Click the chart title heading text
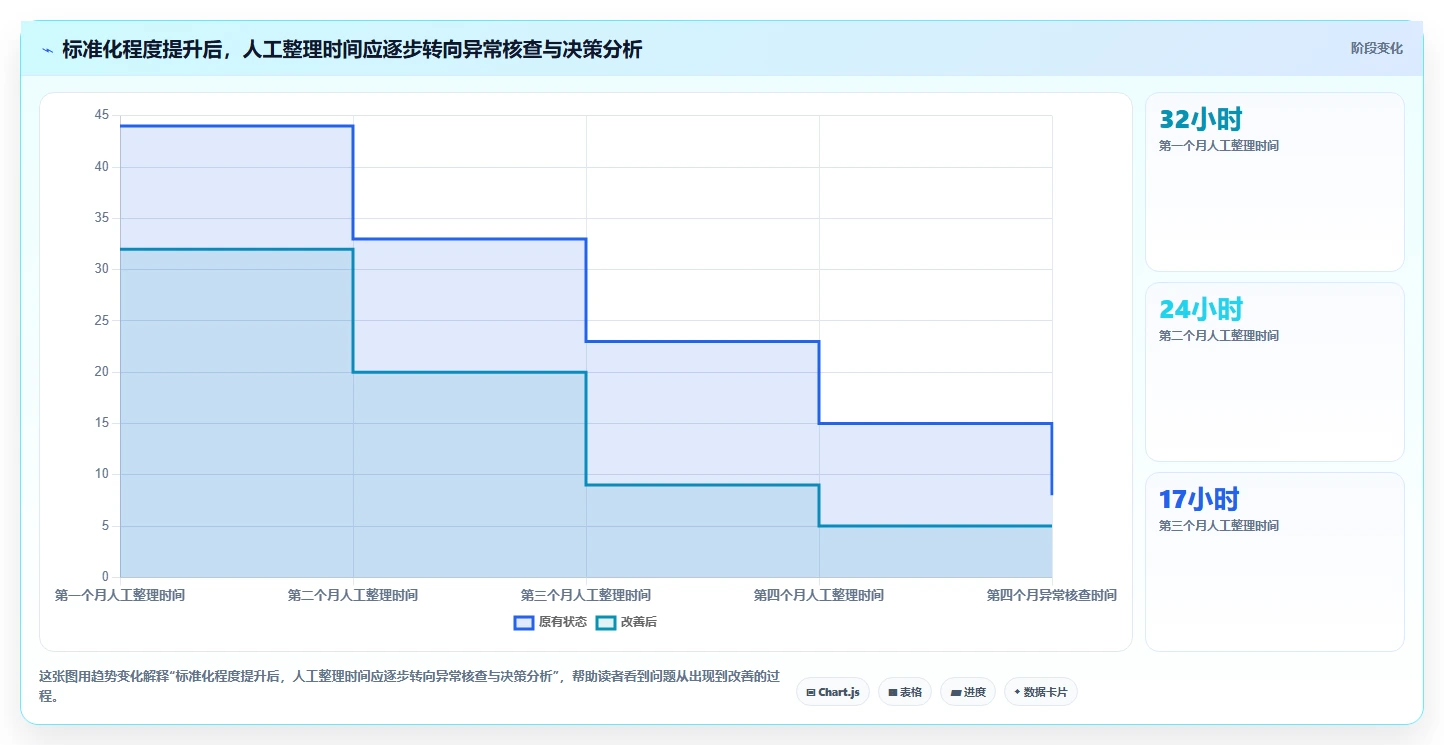The height and width of the screenshot is (745, 1444). (x=352, y=49)
